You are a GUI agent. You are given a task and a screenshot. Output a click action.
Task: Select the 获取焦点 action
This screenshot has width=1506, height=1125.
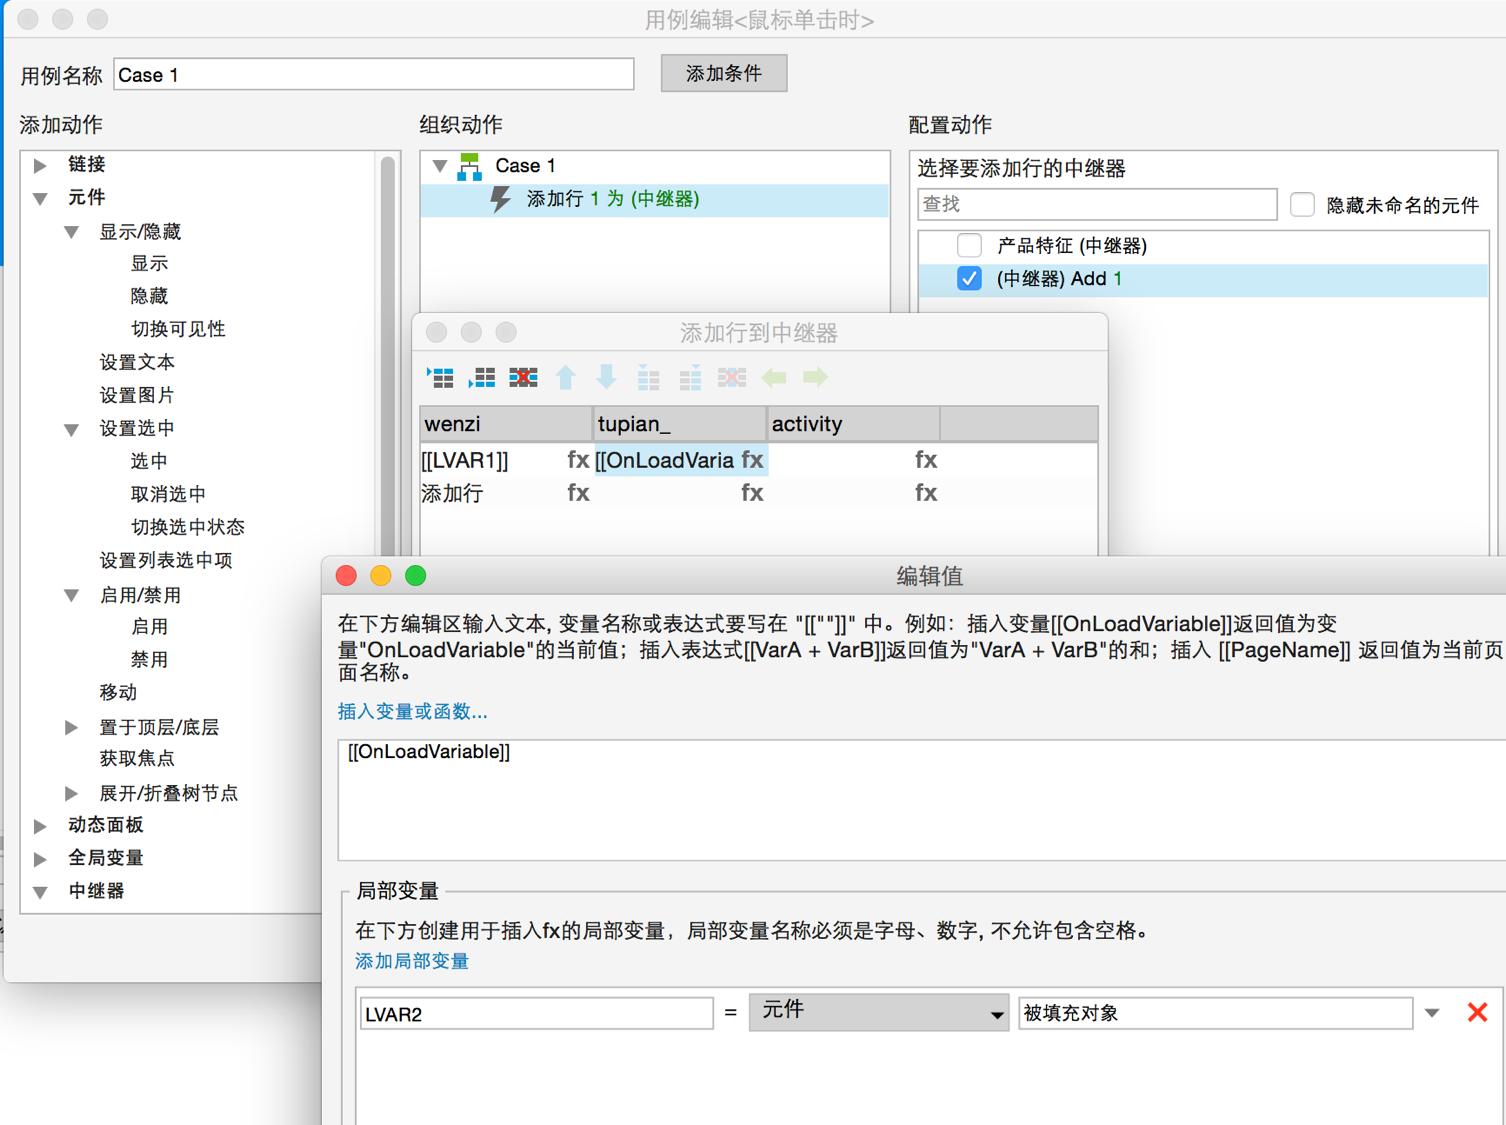(137, 759)
